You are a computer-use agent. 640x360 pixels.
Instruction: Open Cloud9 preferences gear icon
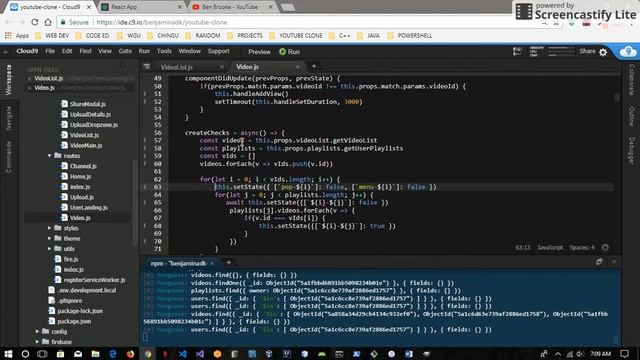tap(603, 52)
